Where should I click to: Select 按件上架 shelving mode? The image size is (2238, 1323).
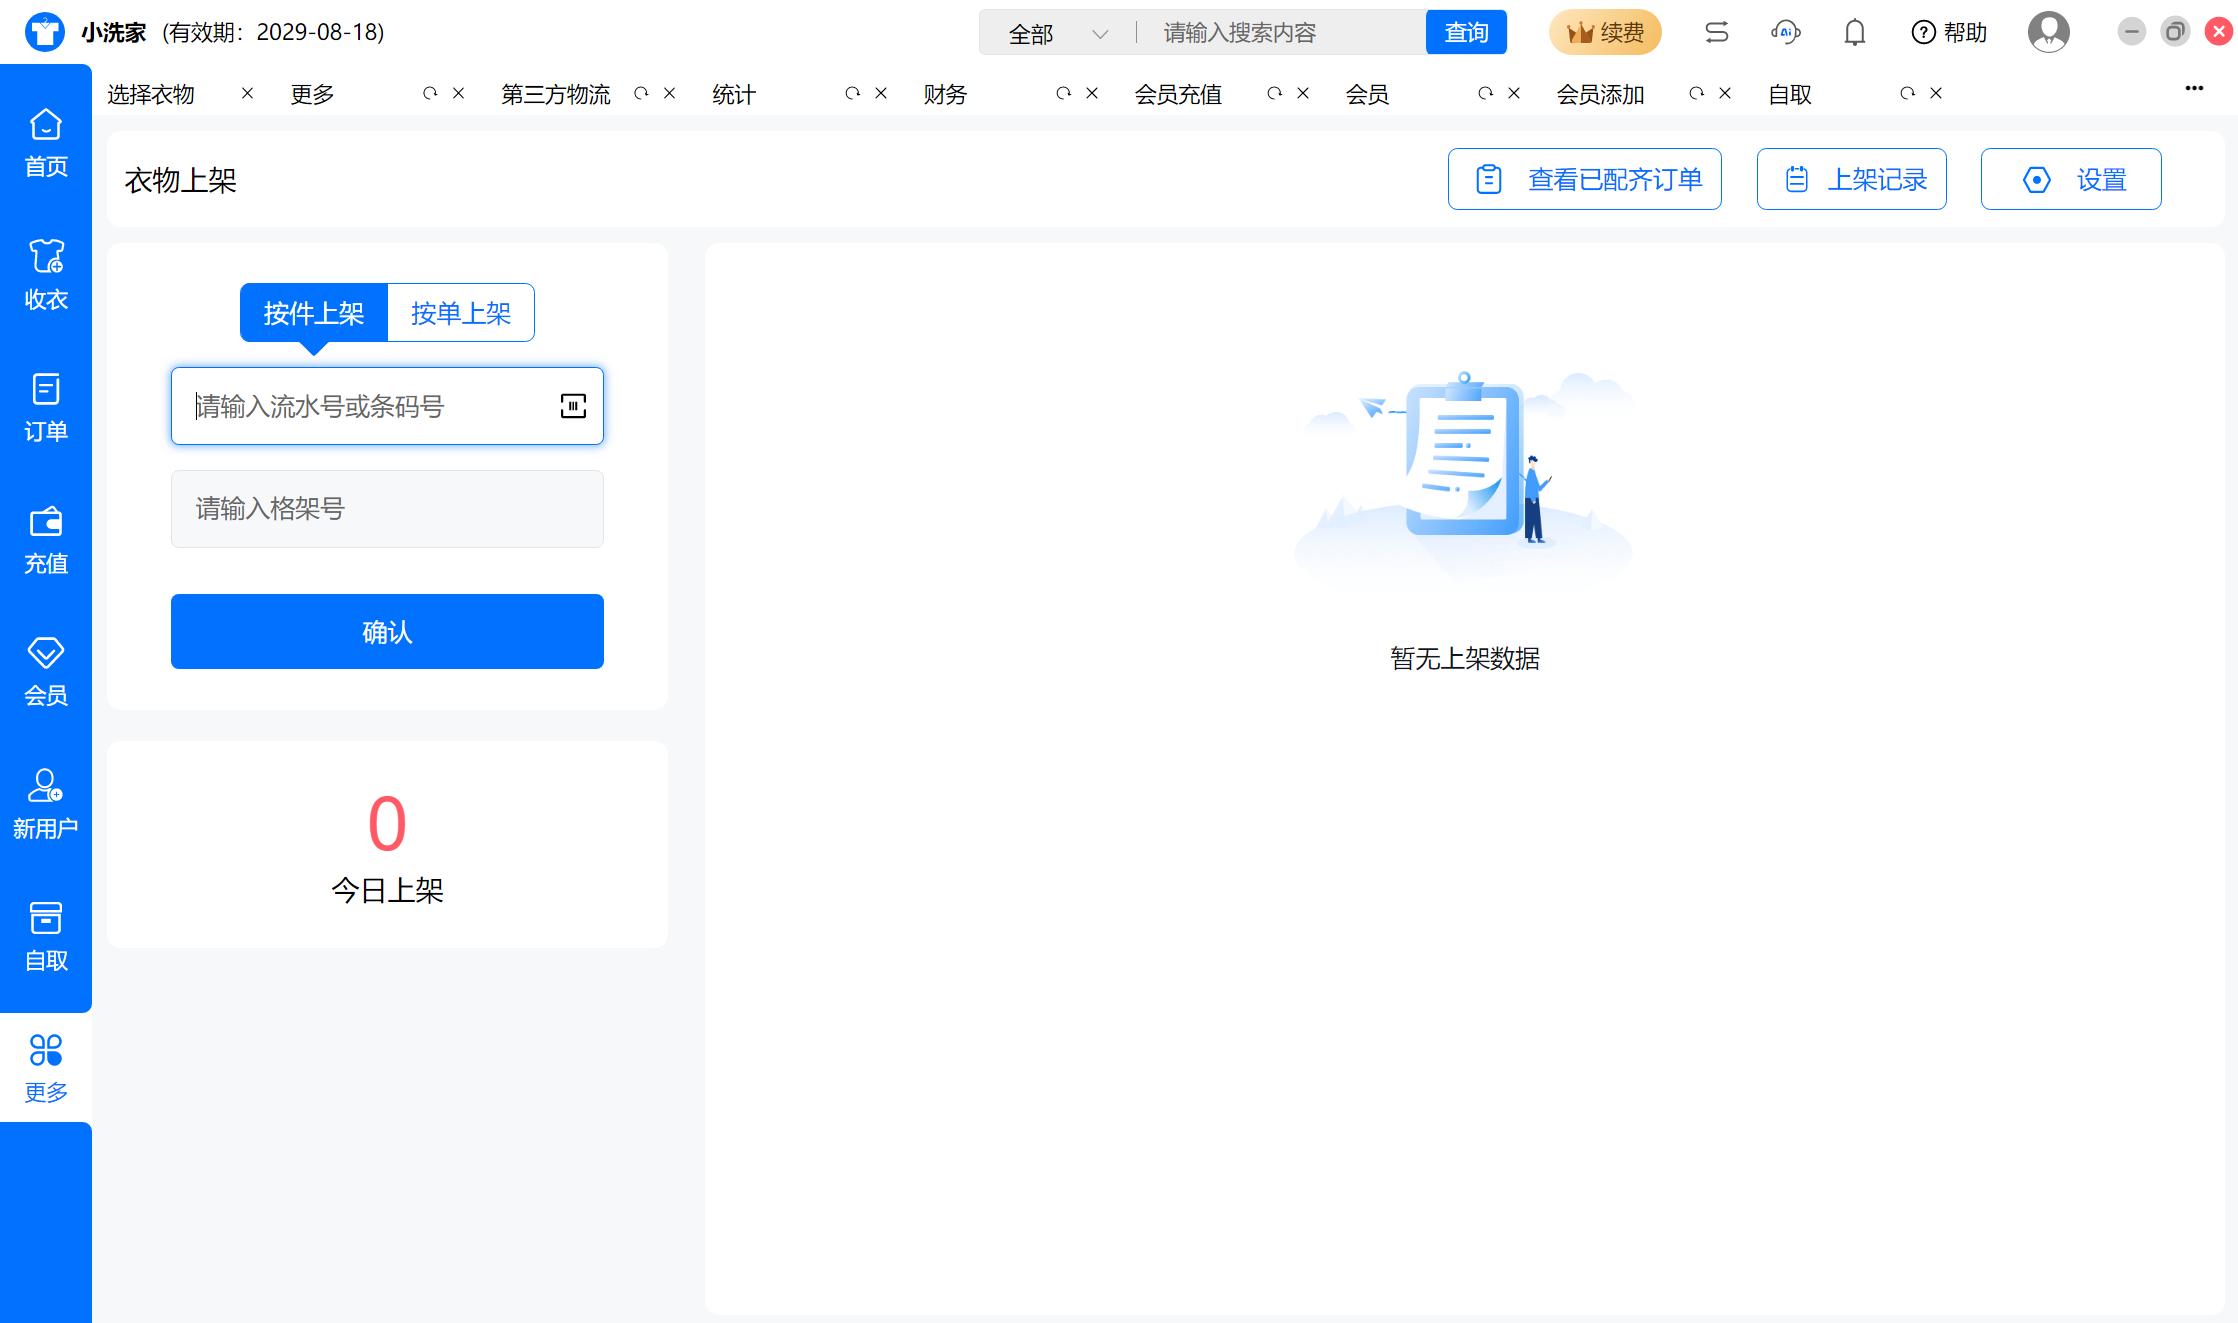[x=314, y=313]
